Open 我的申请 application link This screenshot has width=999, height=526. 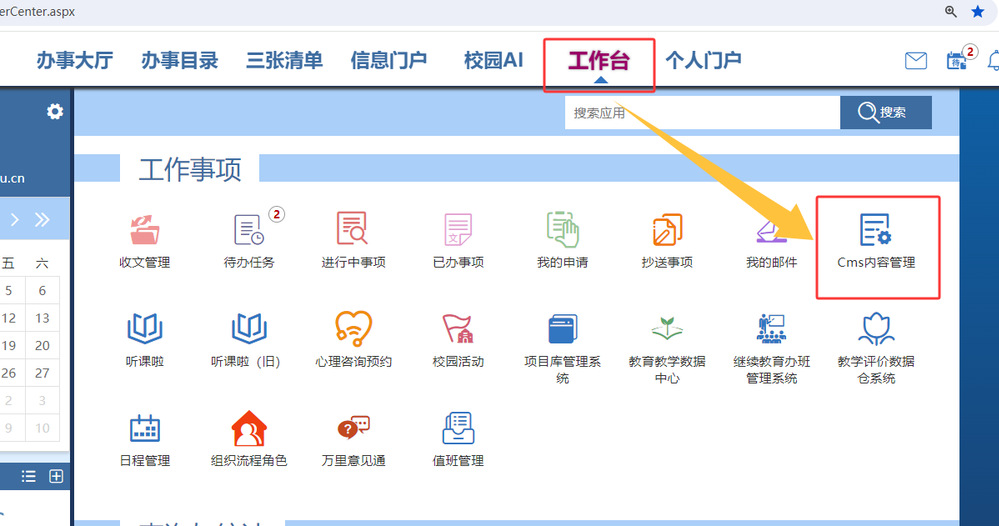tap(562, 240)
